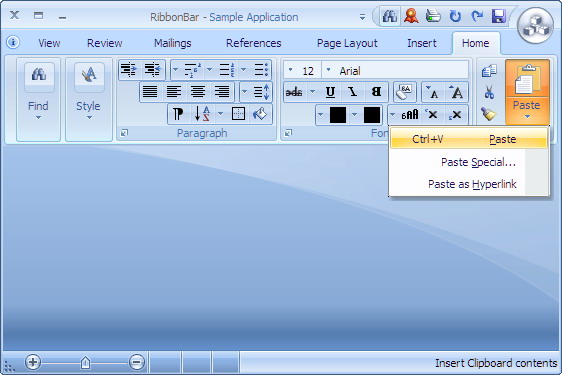The width and height of the screenshot is (562, 375).
Task: Click the printer icon in the quick access toolbar
Action: coord(433,16)
